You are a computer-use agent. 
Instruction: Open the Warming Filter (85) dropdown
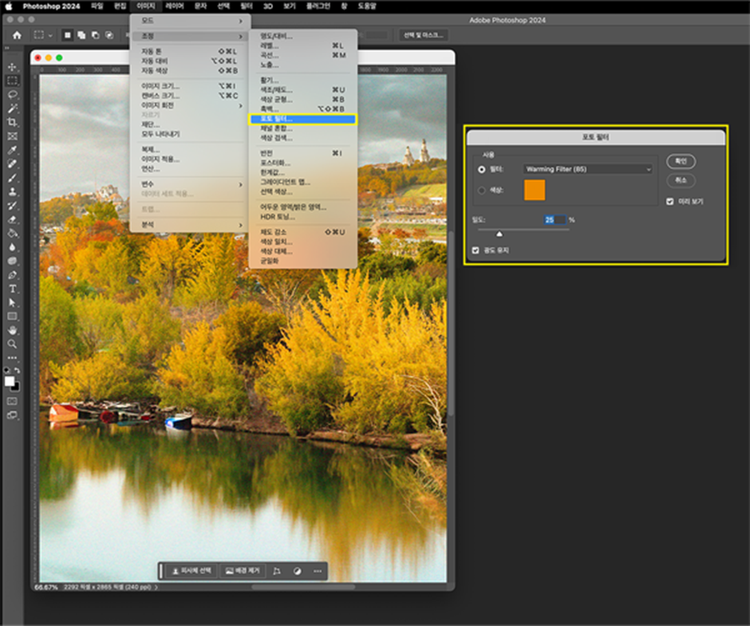point(588,170)
